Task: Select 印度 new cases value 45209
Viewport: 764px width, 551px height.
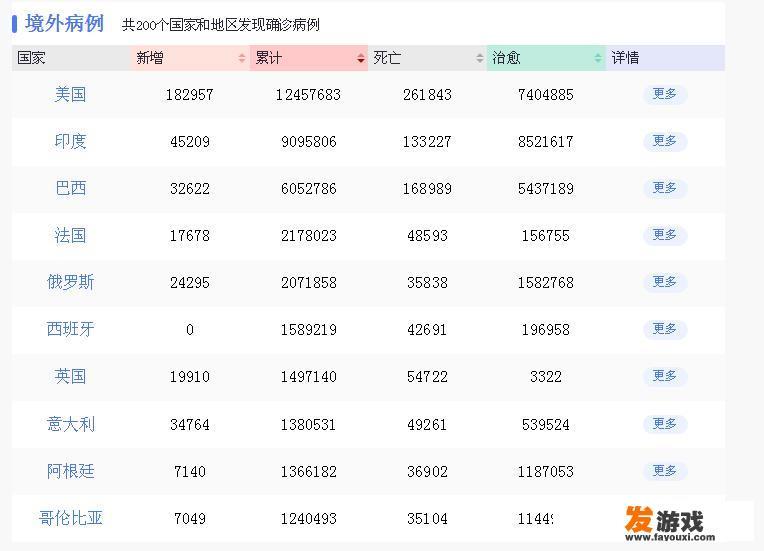Action: 190,142
